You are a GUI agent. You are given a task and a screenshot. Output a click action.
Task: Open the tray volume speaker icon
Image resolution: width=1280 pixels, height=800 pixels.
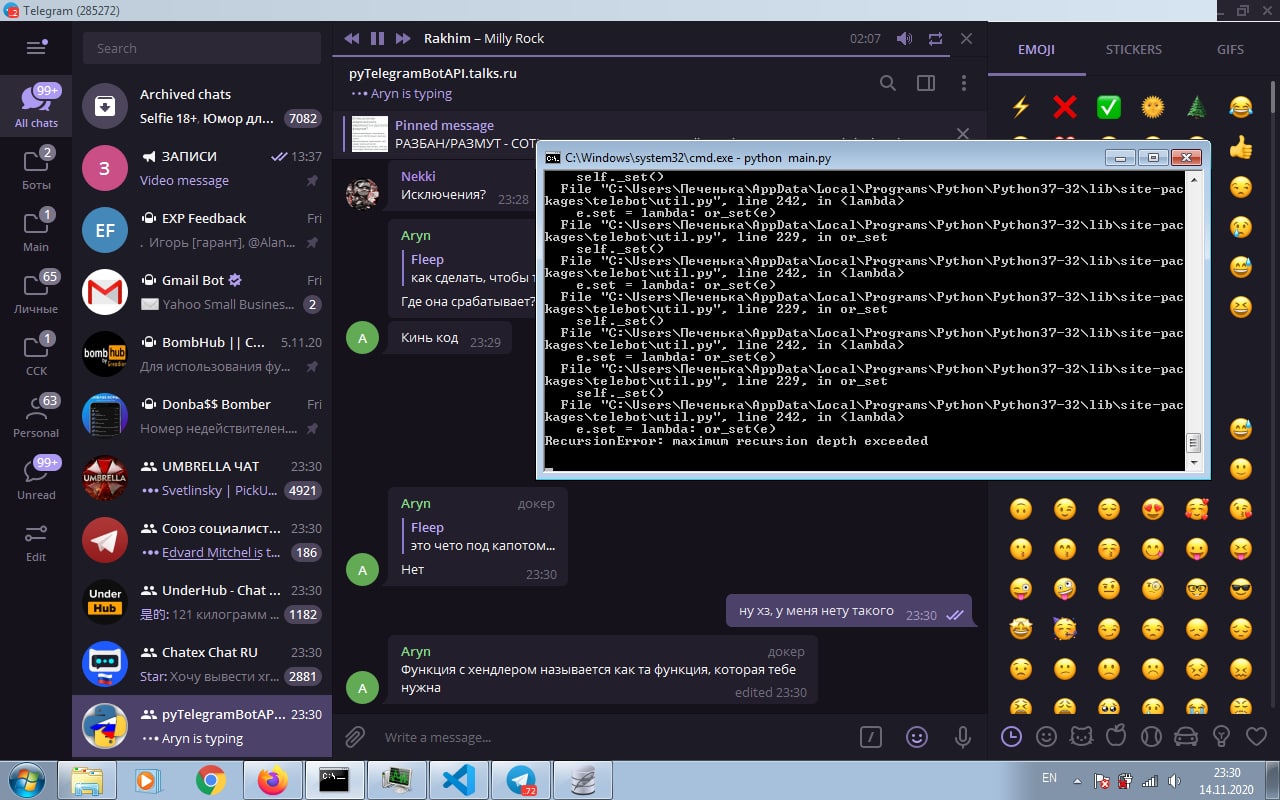pyautogui.click(x=1173, y=780)
